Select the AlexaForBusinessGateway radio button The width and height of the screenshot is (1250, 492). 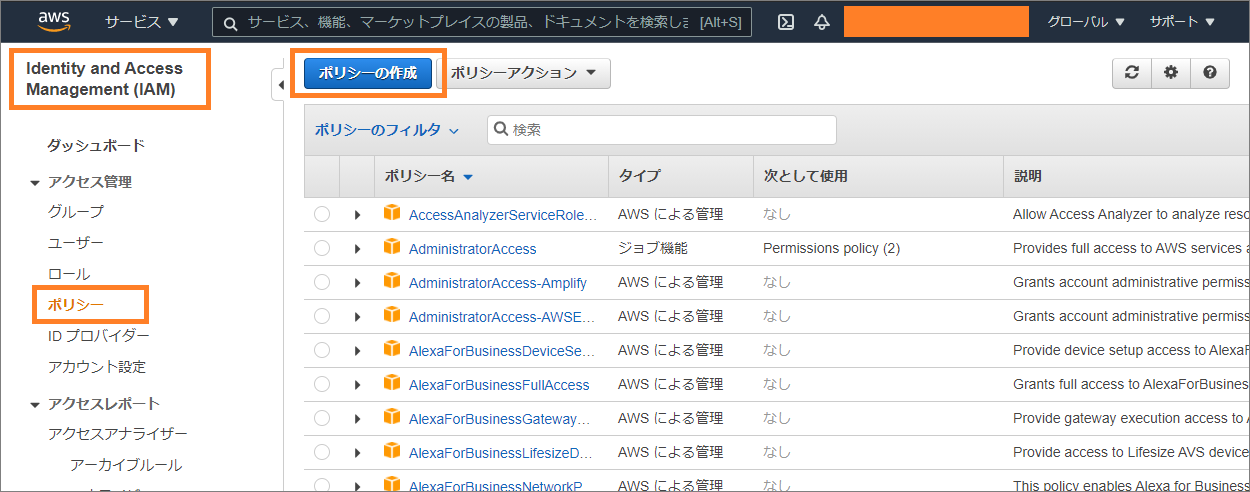(321, 418)
